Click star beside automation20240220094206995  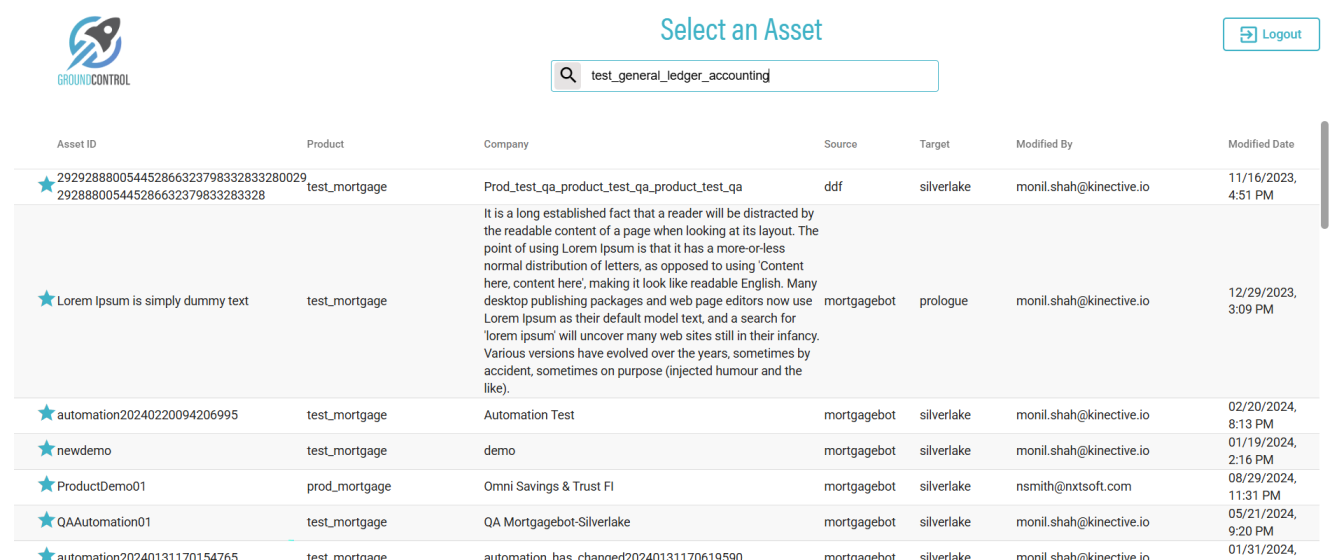click(x=46, y=413)
